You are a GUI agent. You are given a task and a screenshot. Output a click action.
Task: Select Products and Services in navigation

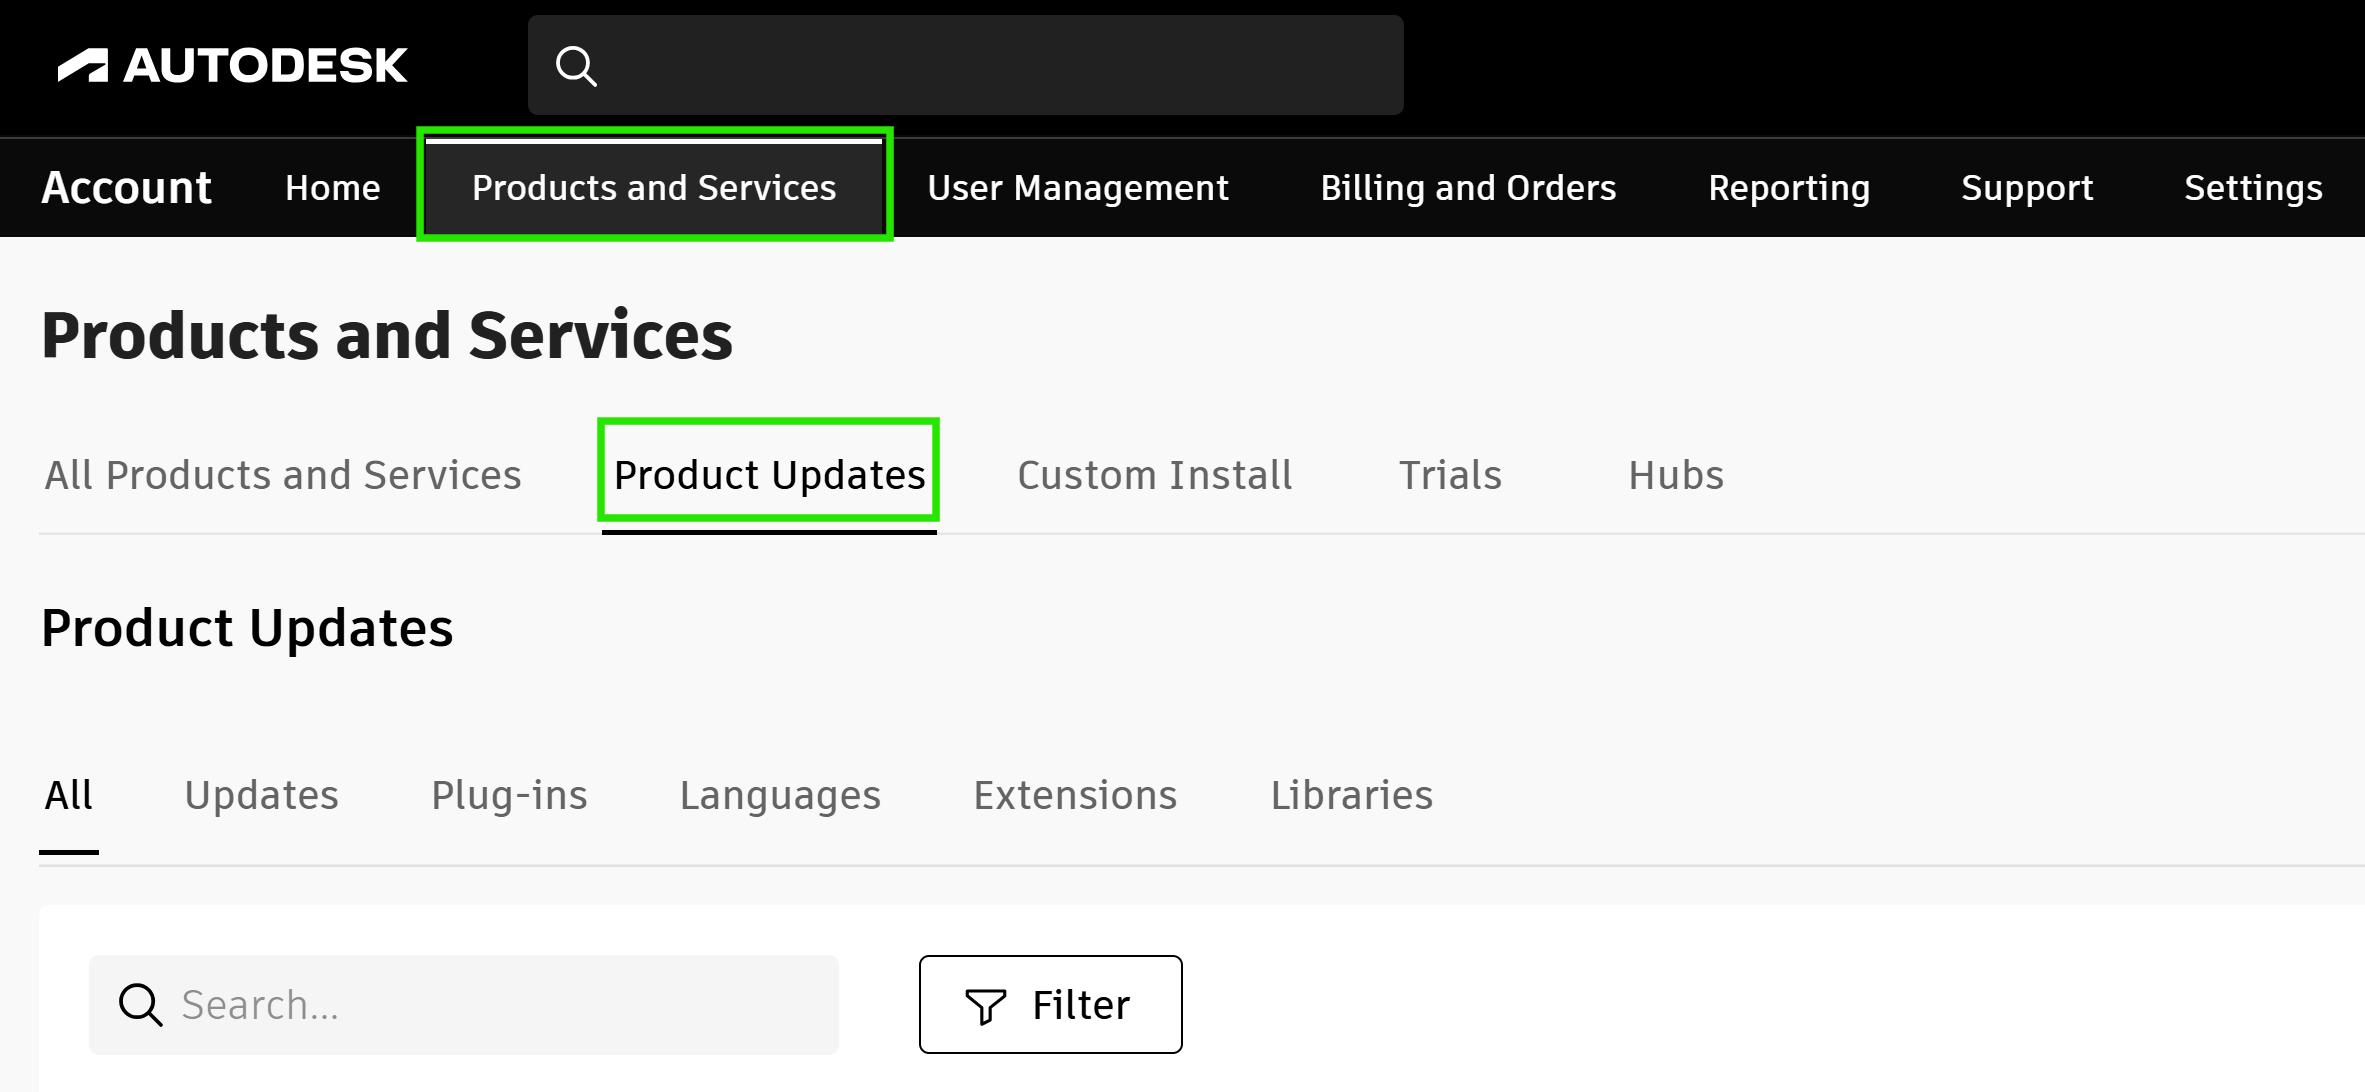(654, 188)
